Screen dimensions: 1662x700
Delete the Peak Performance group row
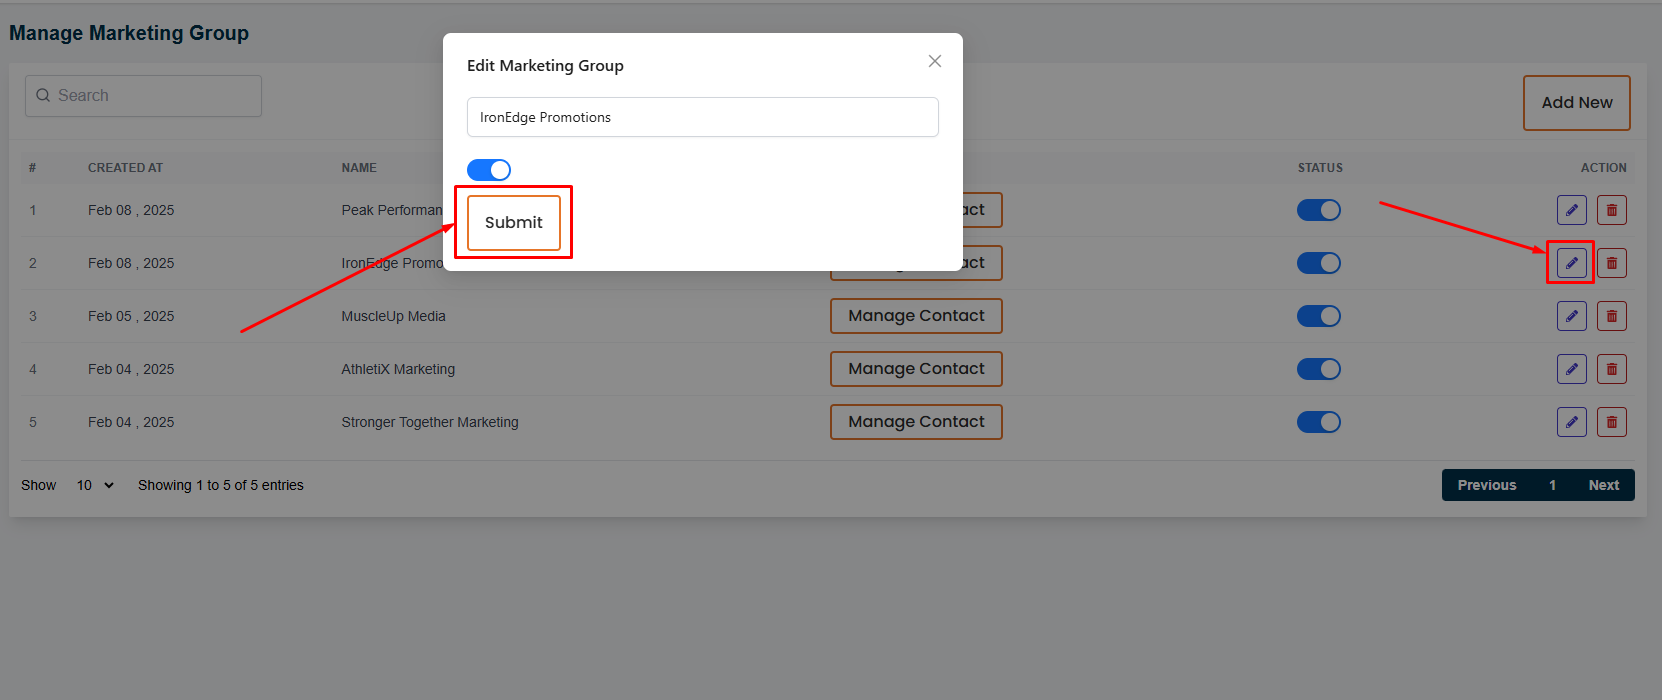(1611, 210)
